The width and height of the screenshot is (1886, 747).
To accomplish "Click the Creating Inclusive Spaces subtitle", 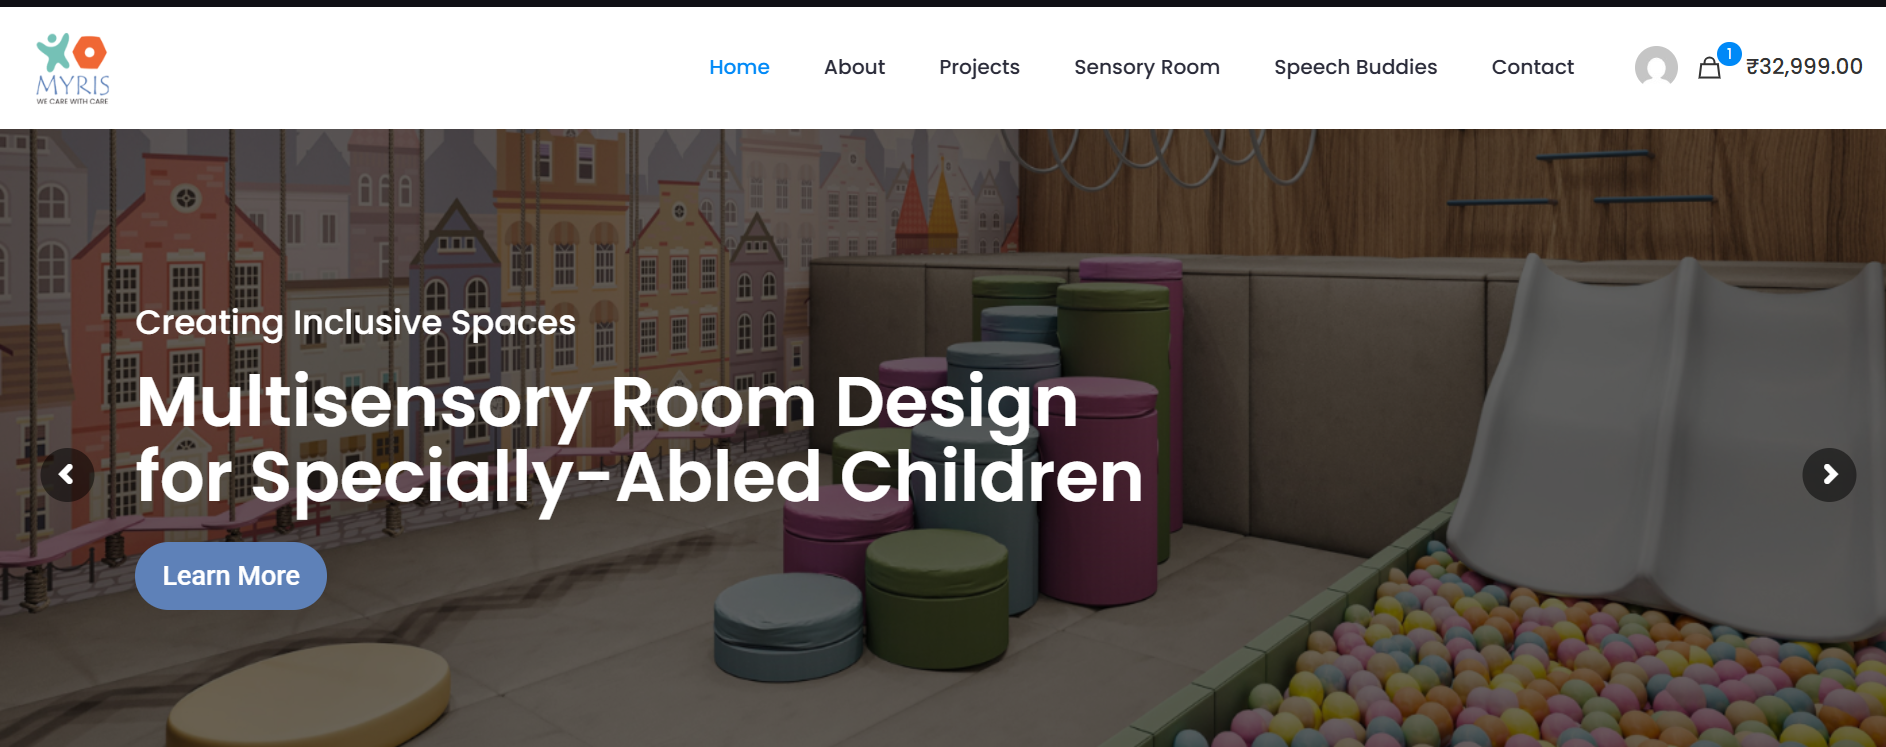I will tap(355, 323).
